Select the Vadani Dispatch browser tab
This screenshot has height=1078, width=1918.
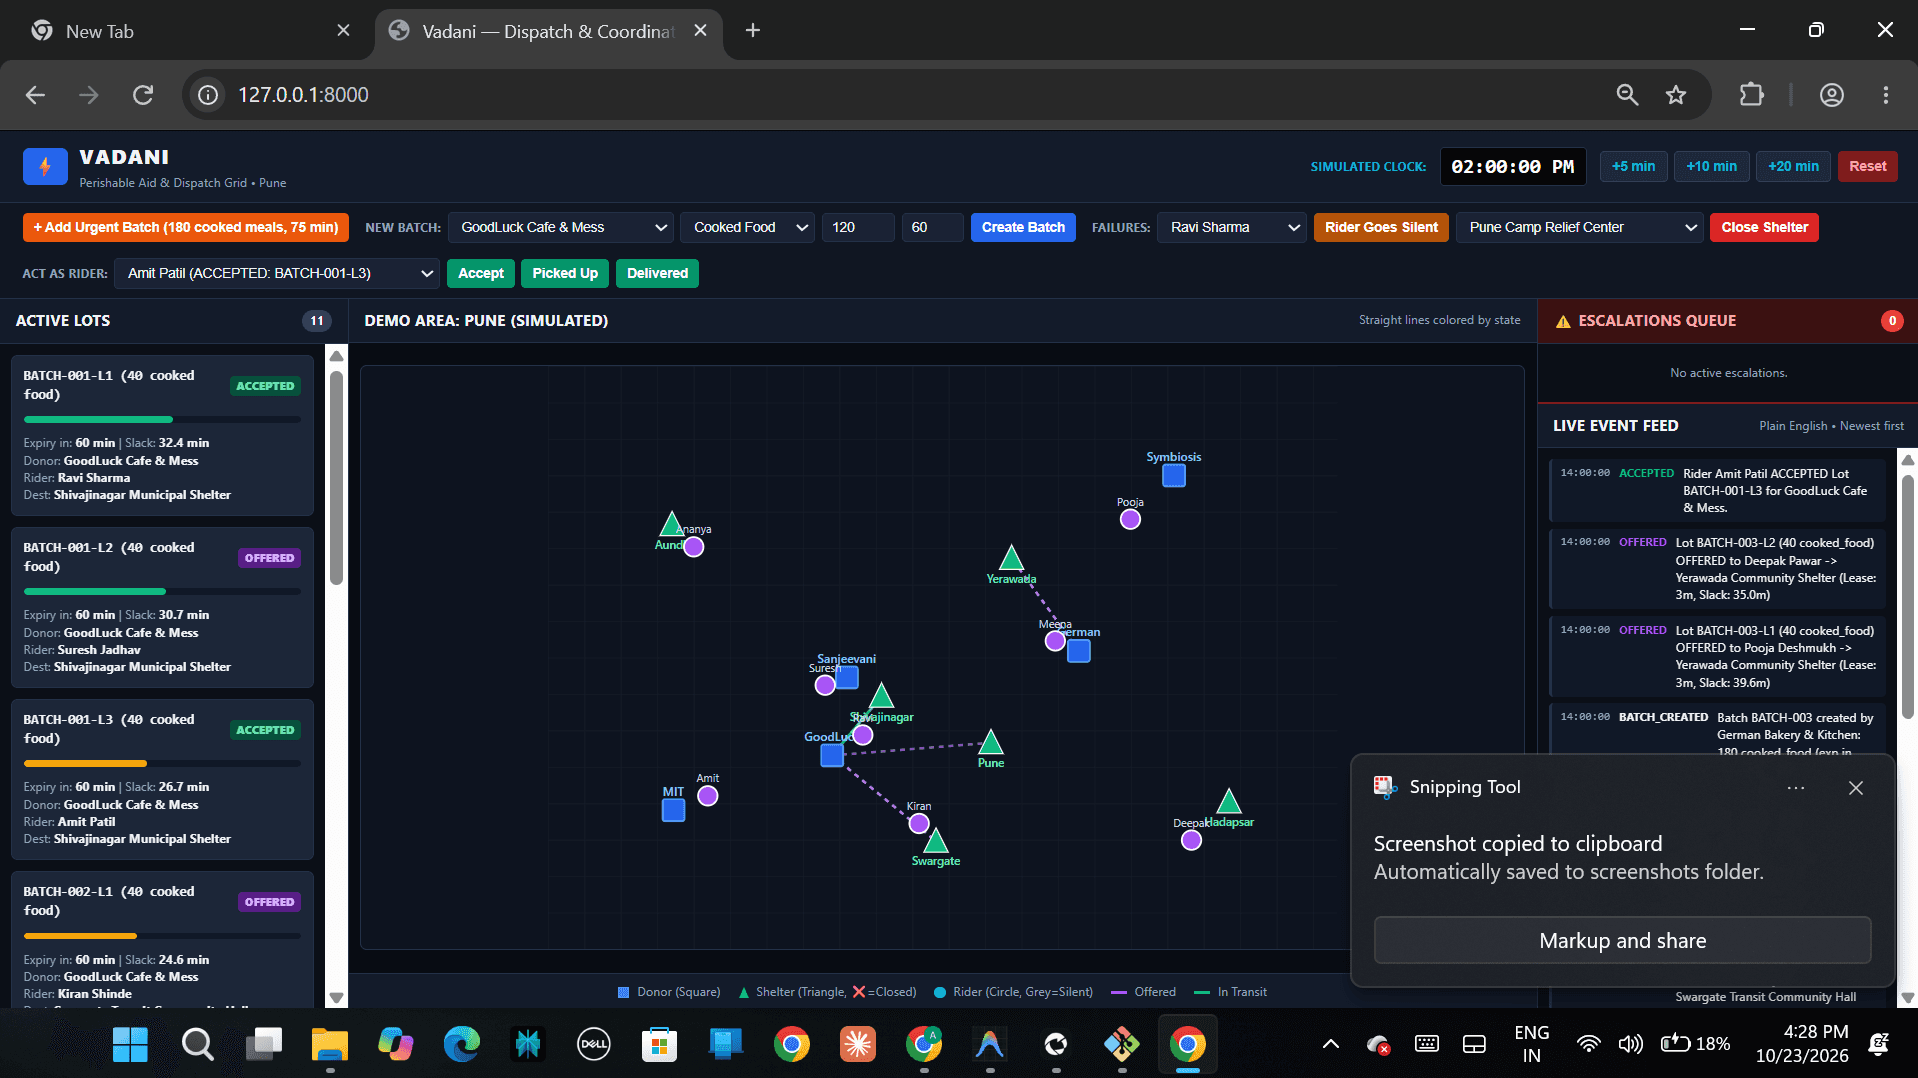coord(548,31)
